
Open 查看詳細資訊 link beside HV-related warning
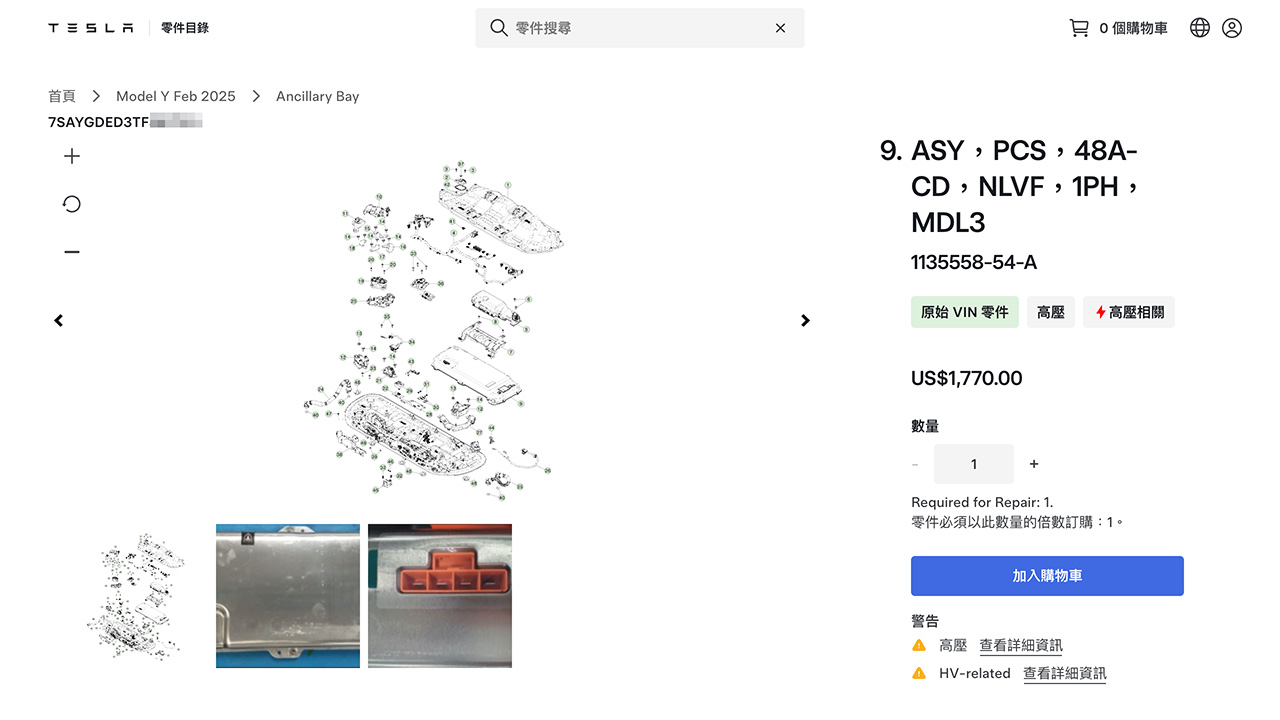tap(1065, 674)
